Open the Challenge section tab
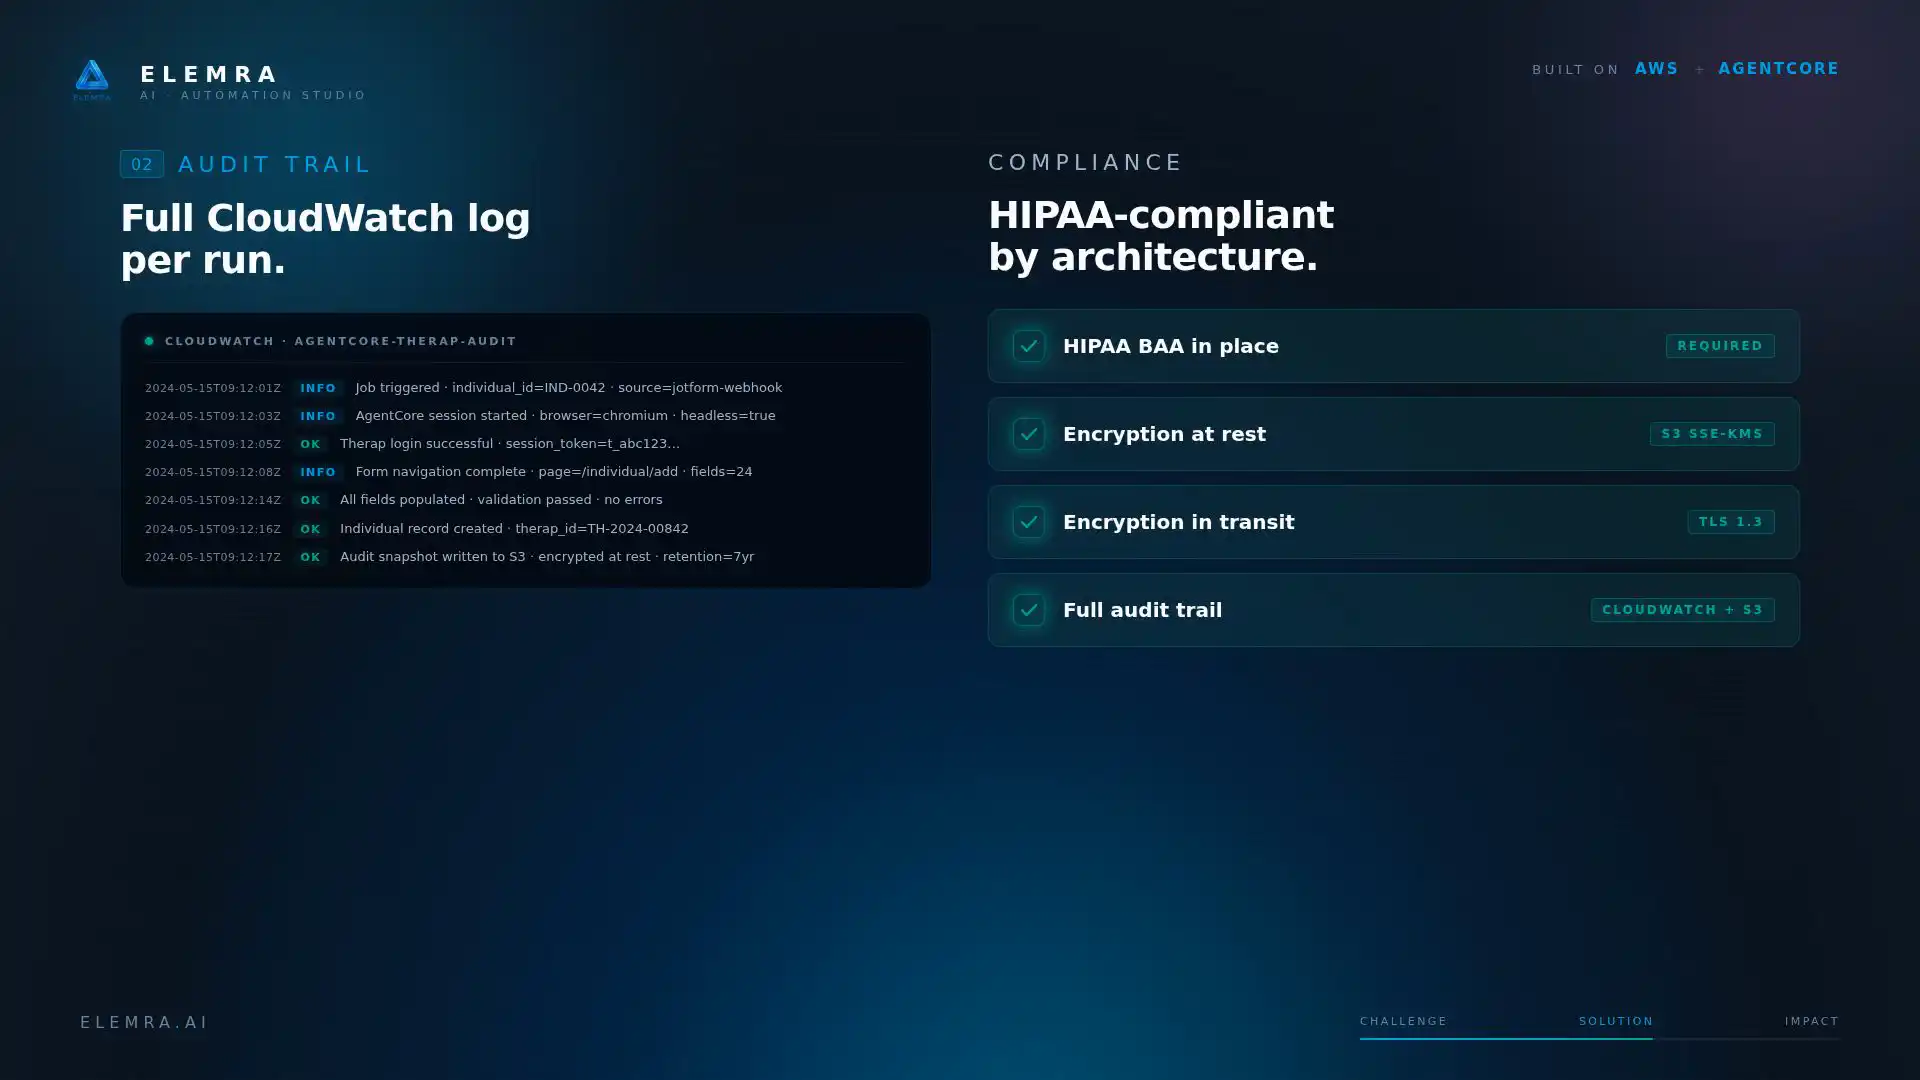This screenshot has height=1080, width=1920. (x=1403, y=1021)
